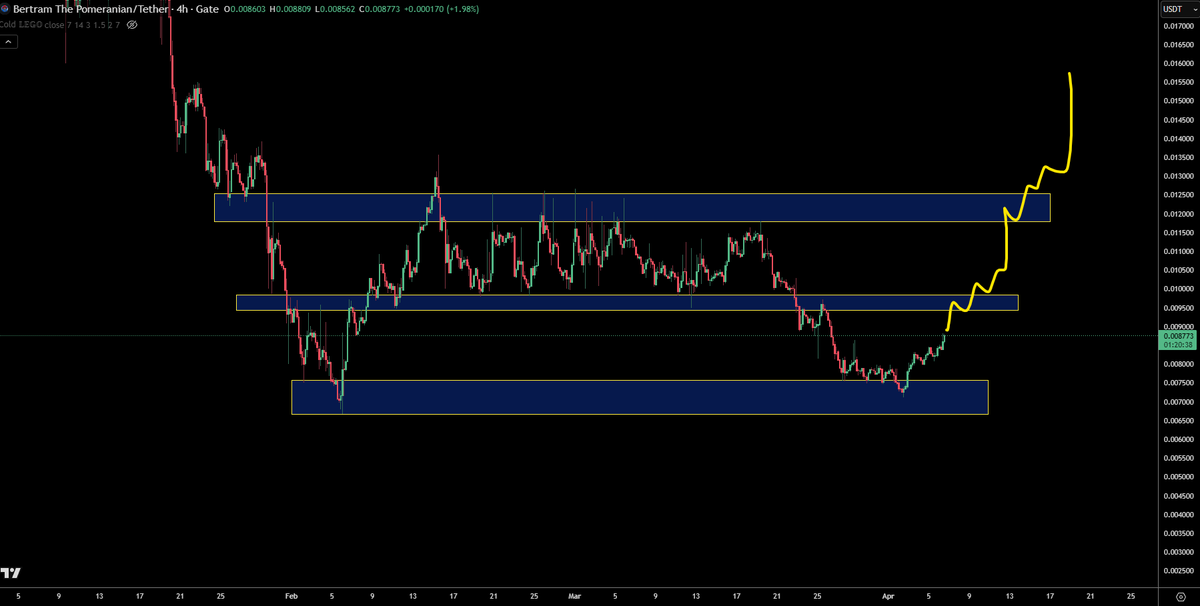
Task: Open symbol search via Bertram The Pomeranian/Tether title
Action: click(92, 8)
